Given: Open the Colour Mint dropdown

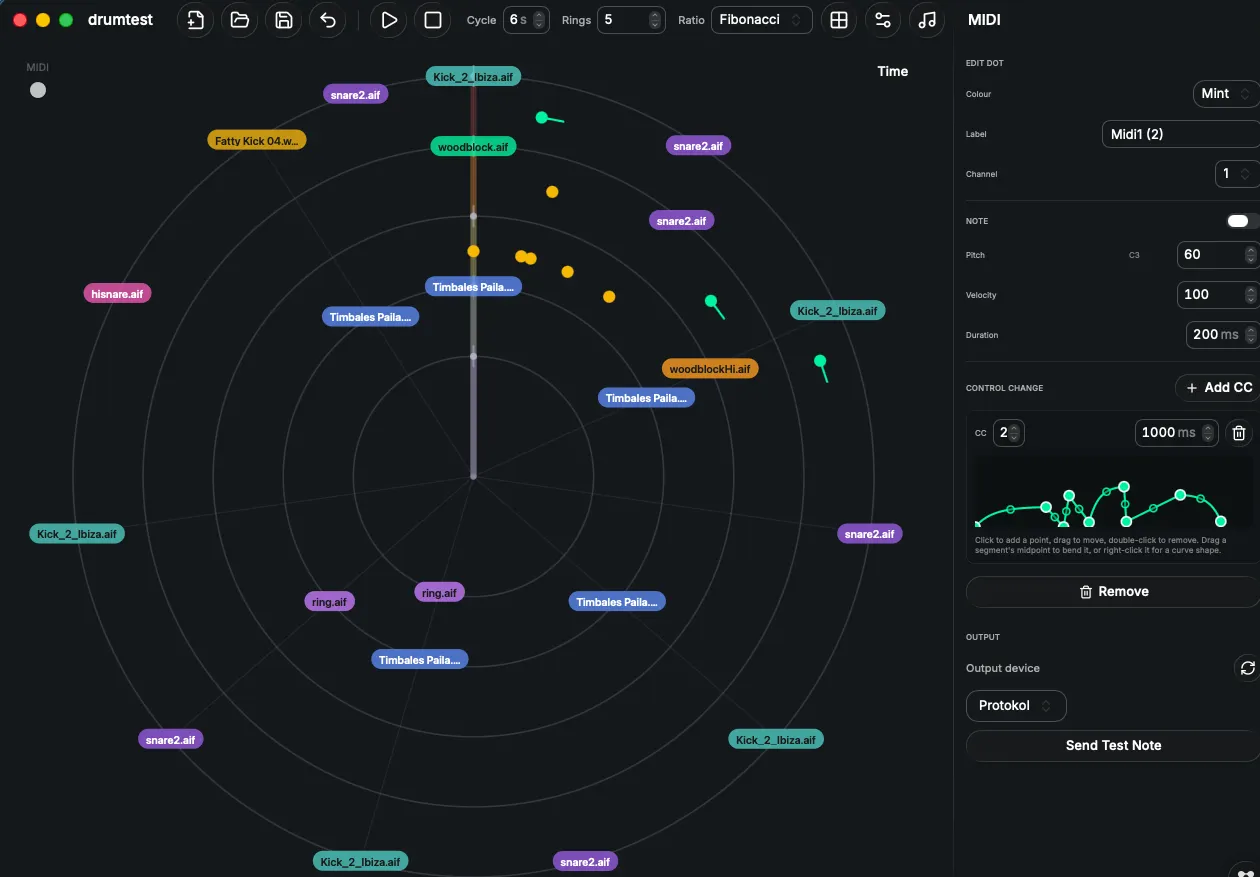Looking at the screenshot, I should pyautogui.click(x=1226, y=93).
